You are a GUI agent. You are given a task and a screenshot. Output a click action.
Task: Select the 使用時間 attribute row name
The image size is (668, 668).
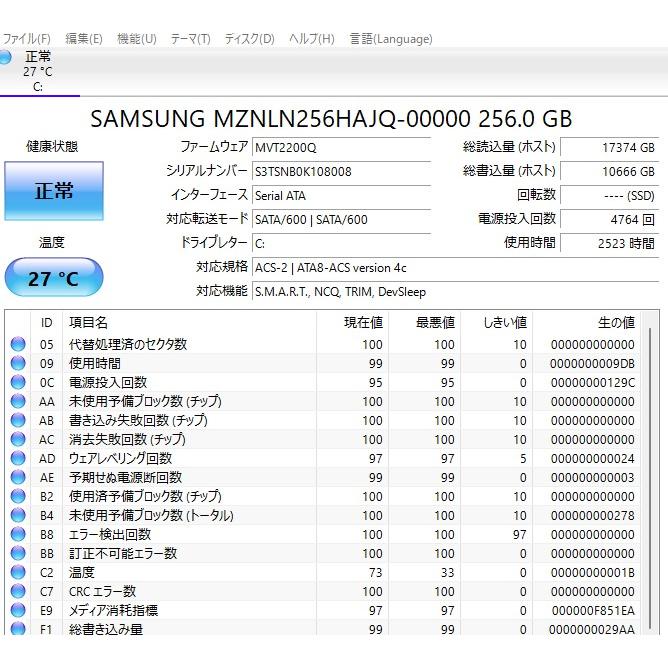pos(95,363)
